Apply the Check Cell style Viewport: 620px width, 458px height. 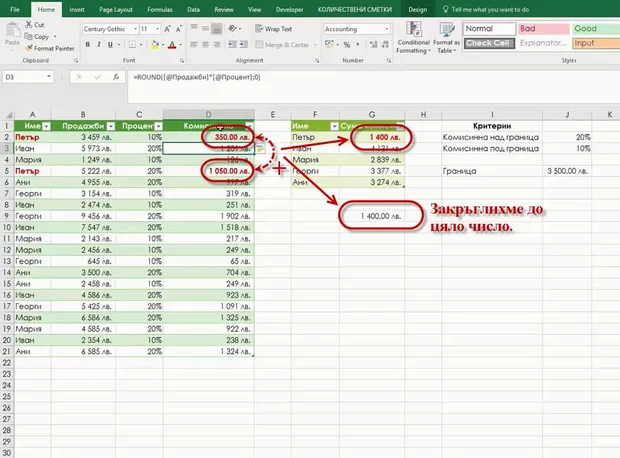(x=490, y=43)
